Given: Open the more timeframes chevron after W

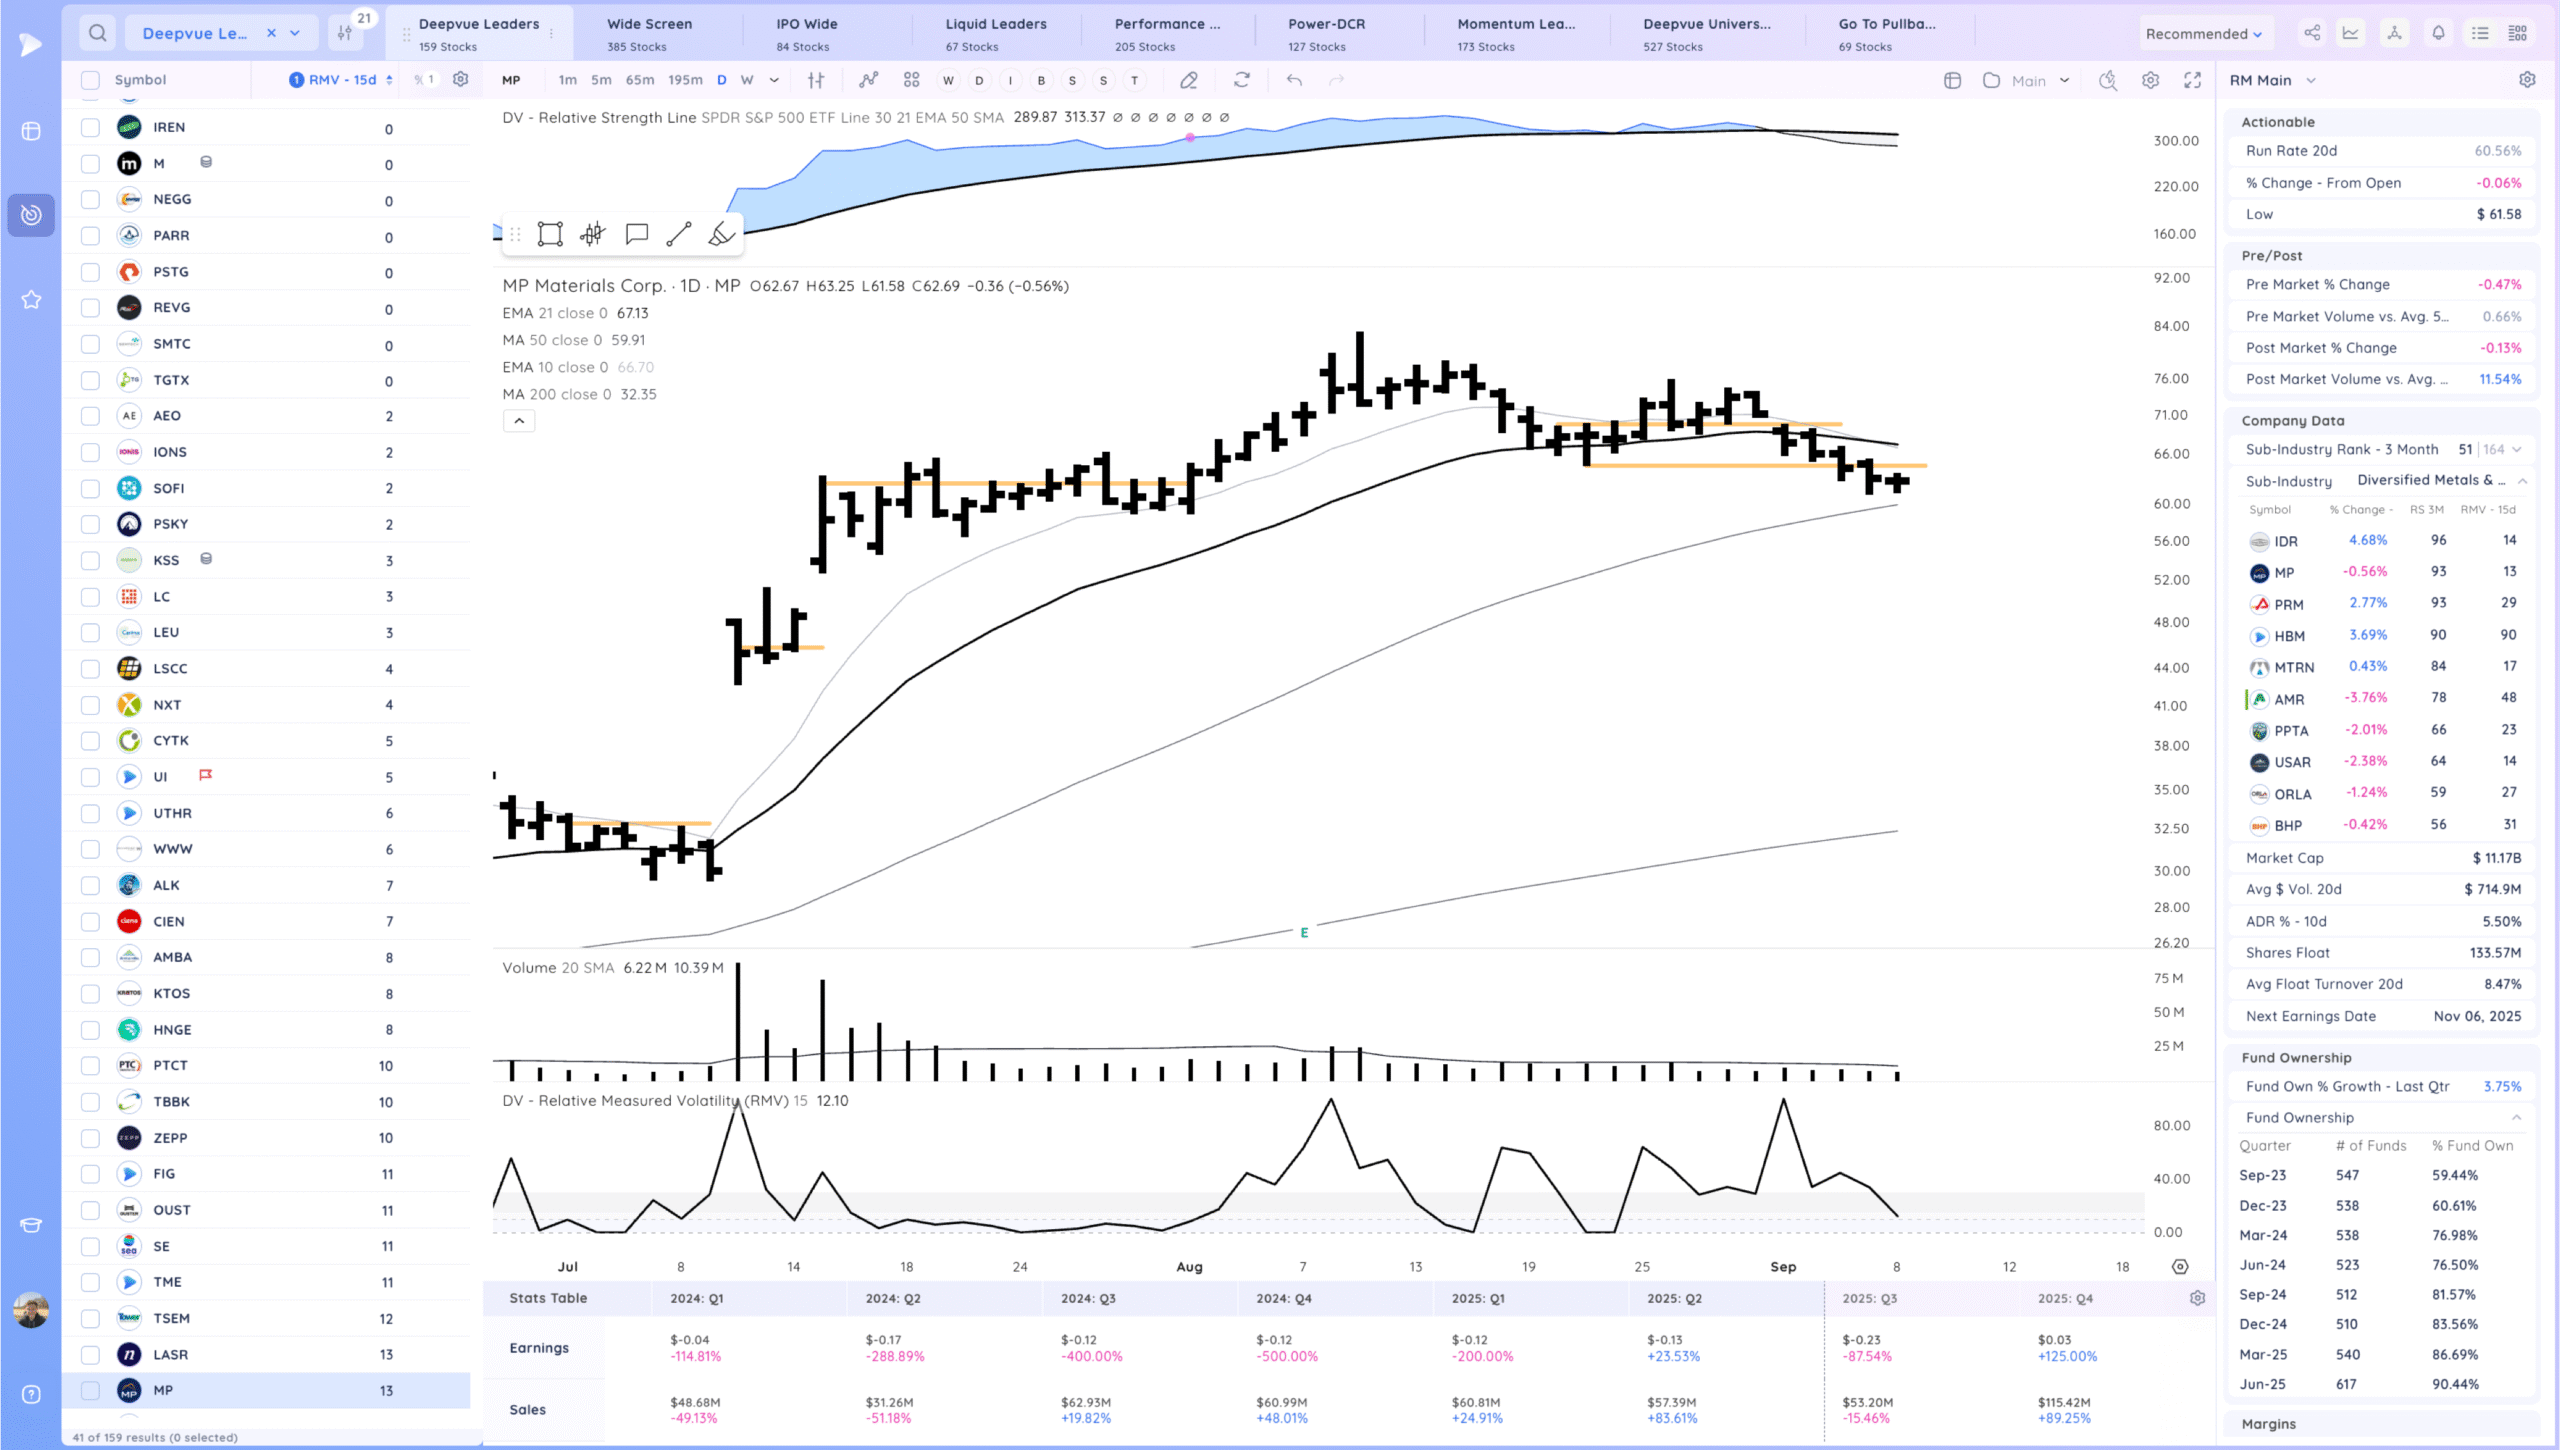Looking at the screenshot, I should tap(774, 80).
